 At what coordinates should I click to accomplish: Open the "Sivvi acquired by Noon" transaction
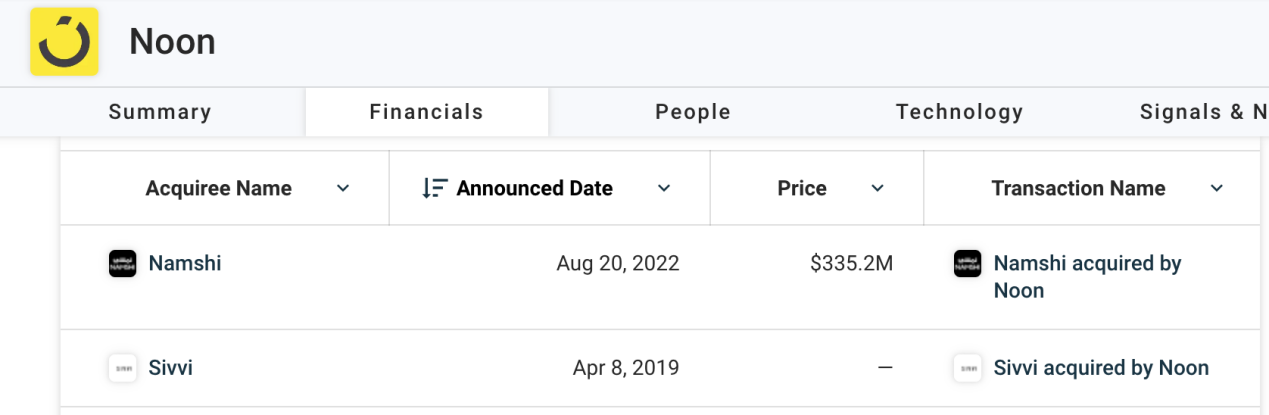pyautogui.click(x=1101, y=368)
